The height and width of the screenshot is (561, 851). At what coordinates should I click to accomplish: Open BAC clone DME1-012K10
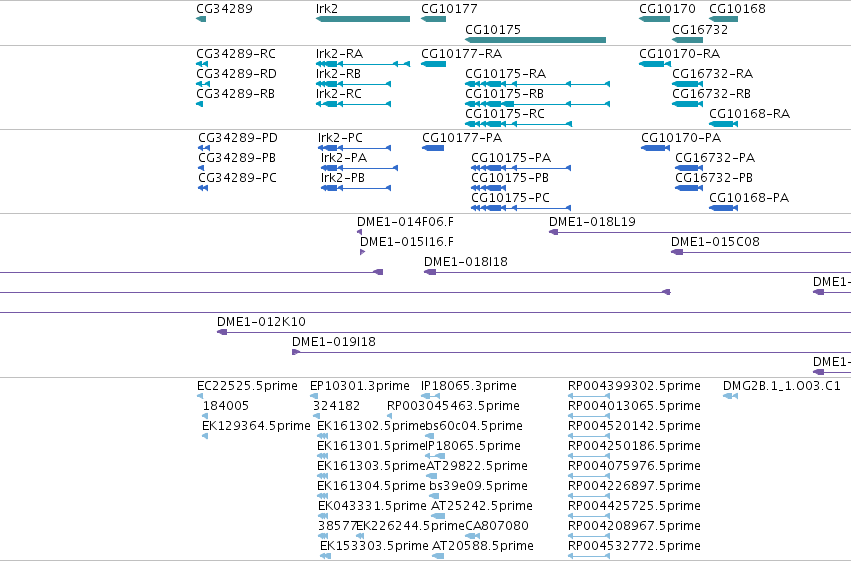click(262, 322)
